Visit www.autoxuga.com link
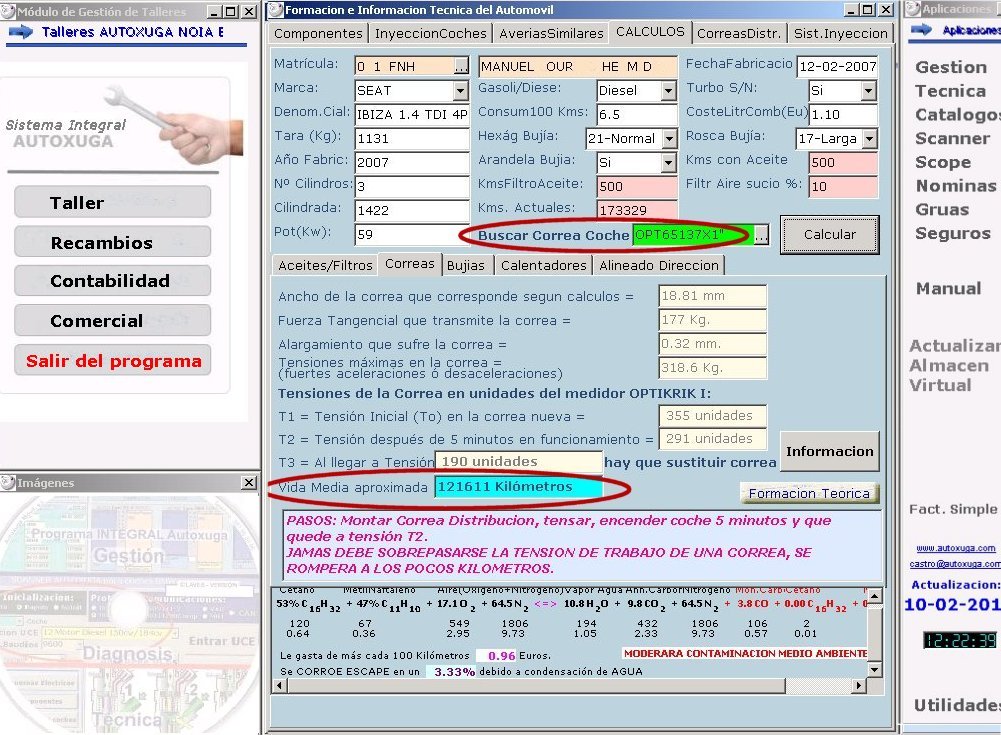The height and width of the screenshot is (735, 1001). pos(955,548)
